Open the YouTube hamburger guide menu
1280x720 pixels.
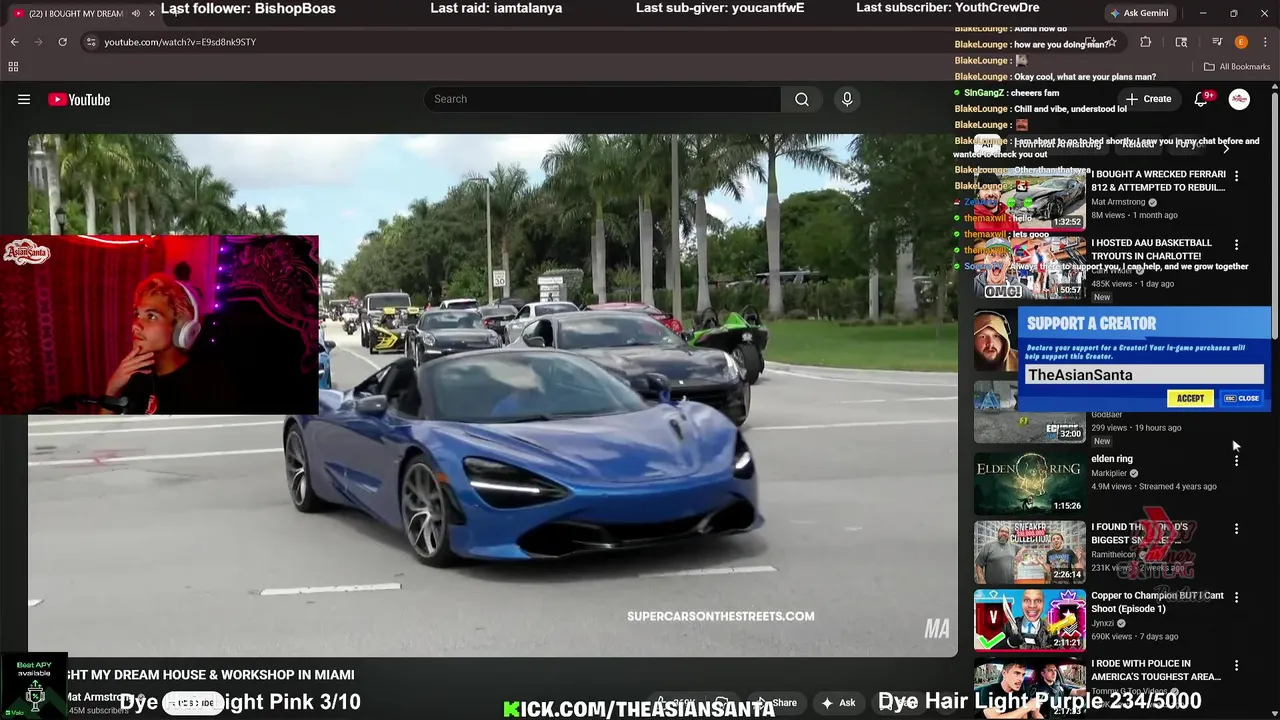click(x=24, y=99)
